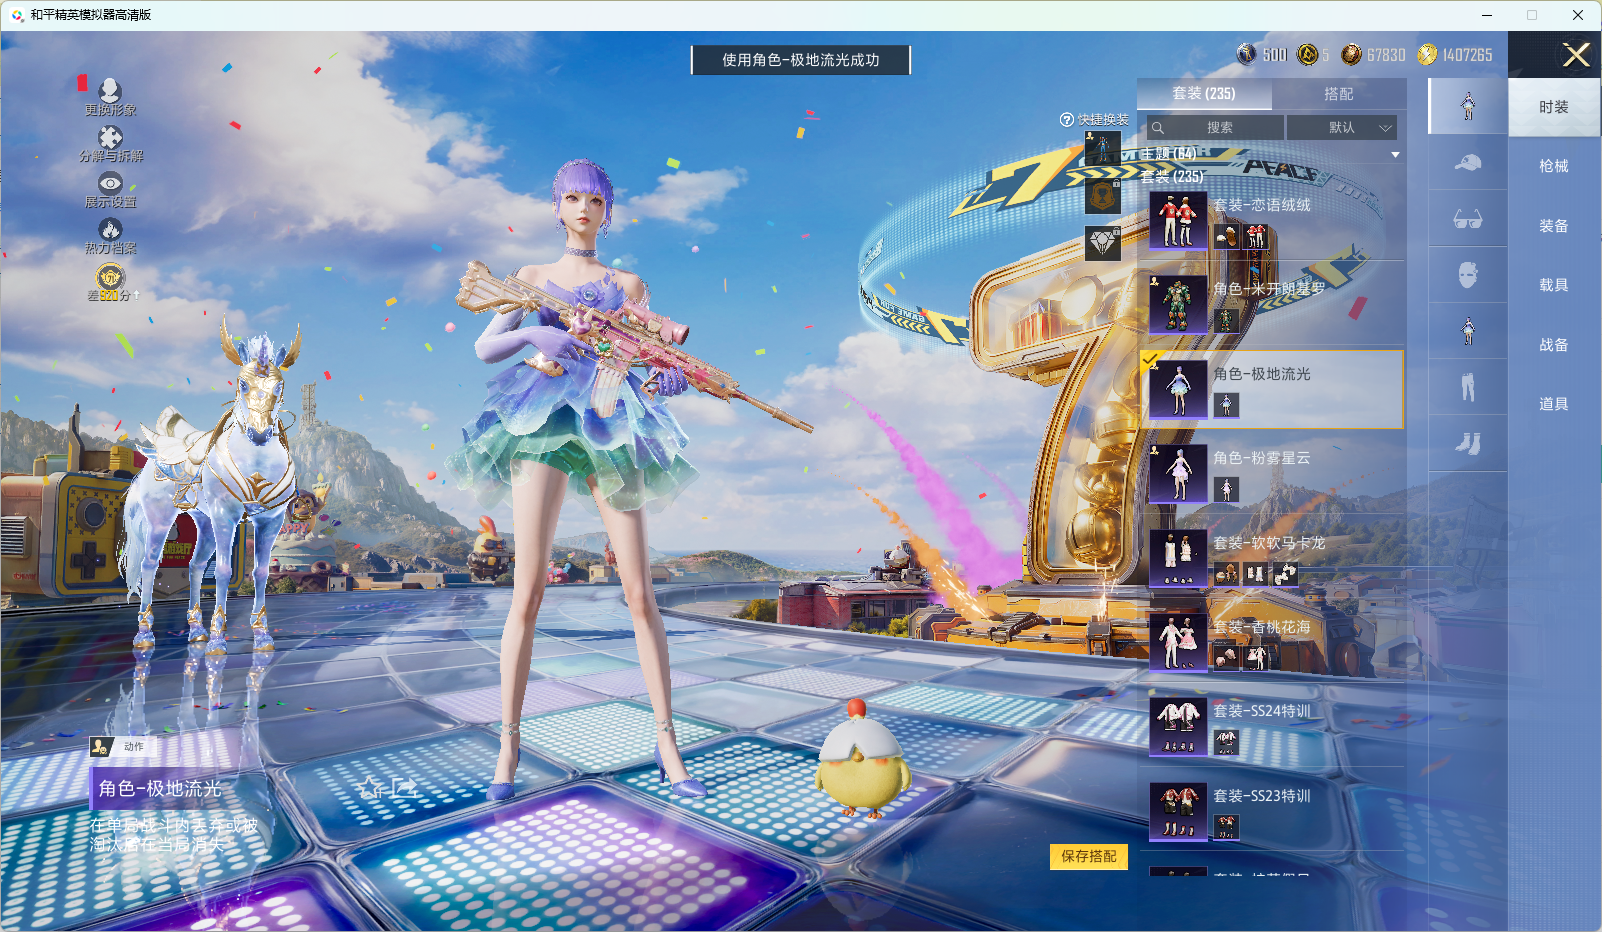
Task: Open the 热力档案 flame icon
Action: (110, 229)
